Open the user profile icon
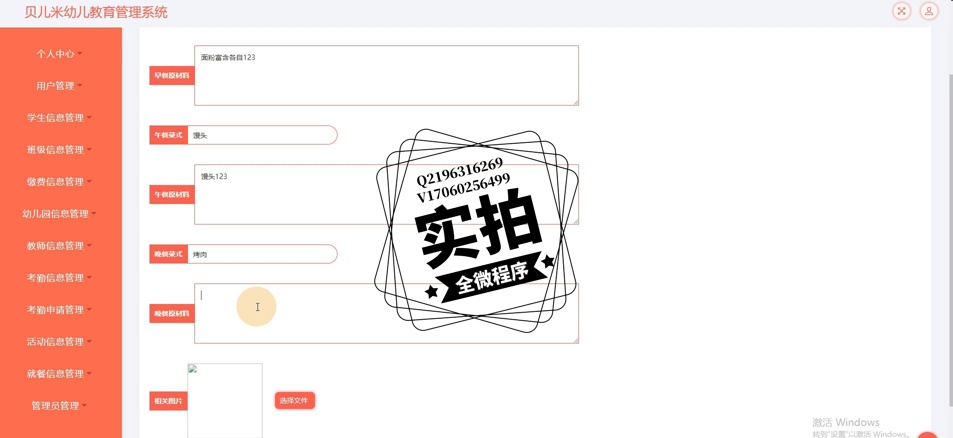Image resolution: width=953 pixels, height=438 pixels. tap(929, 11)
